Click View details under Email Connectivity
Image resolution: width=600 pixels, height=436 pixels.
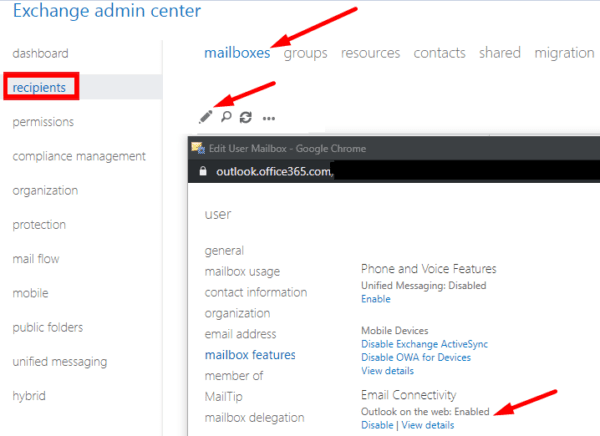(428, 425)
